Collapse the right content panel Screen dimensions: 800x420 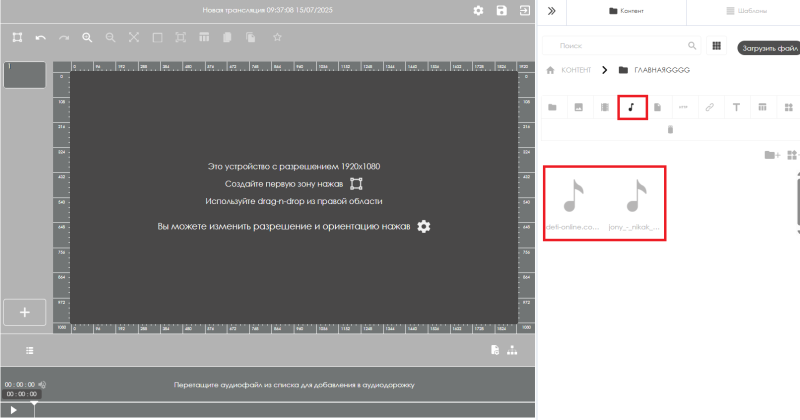coord(551,10)
